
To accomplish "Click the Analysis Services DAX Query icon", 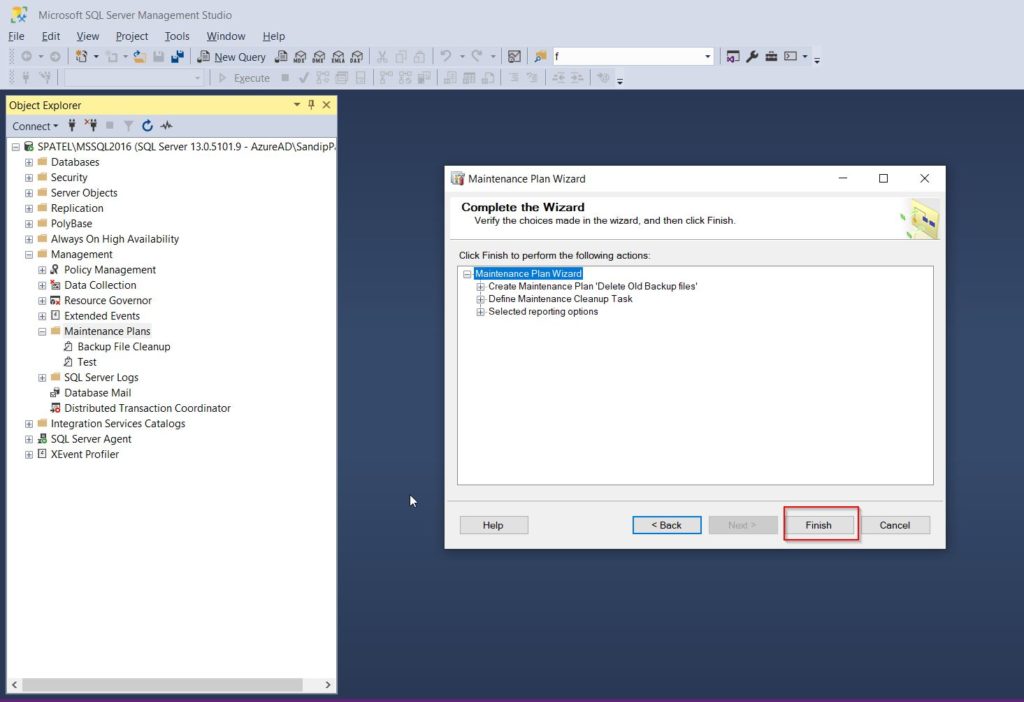I will coord(357,57).
